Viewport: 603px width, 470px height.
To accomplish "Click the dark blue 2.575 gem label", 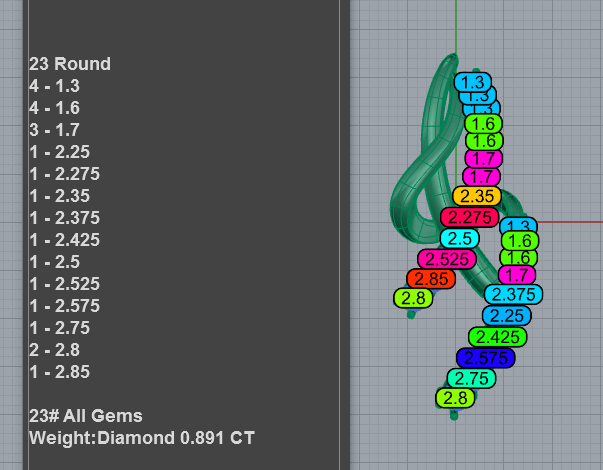I will point(486,358).
